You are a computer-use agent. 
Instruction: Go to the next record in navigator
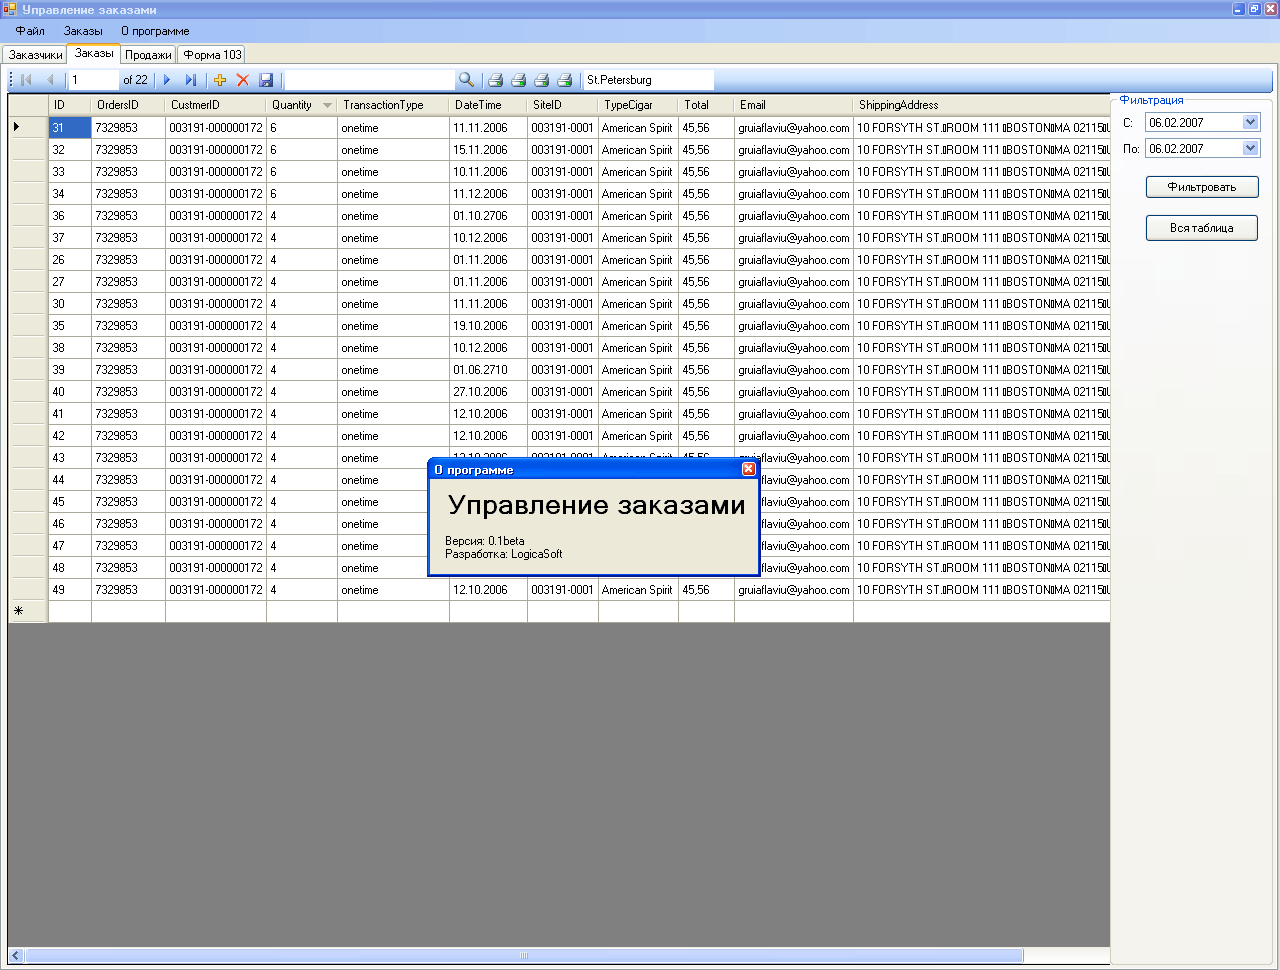(167, 80)
